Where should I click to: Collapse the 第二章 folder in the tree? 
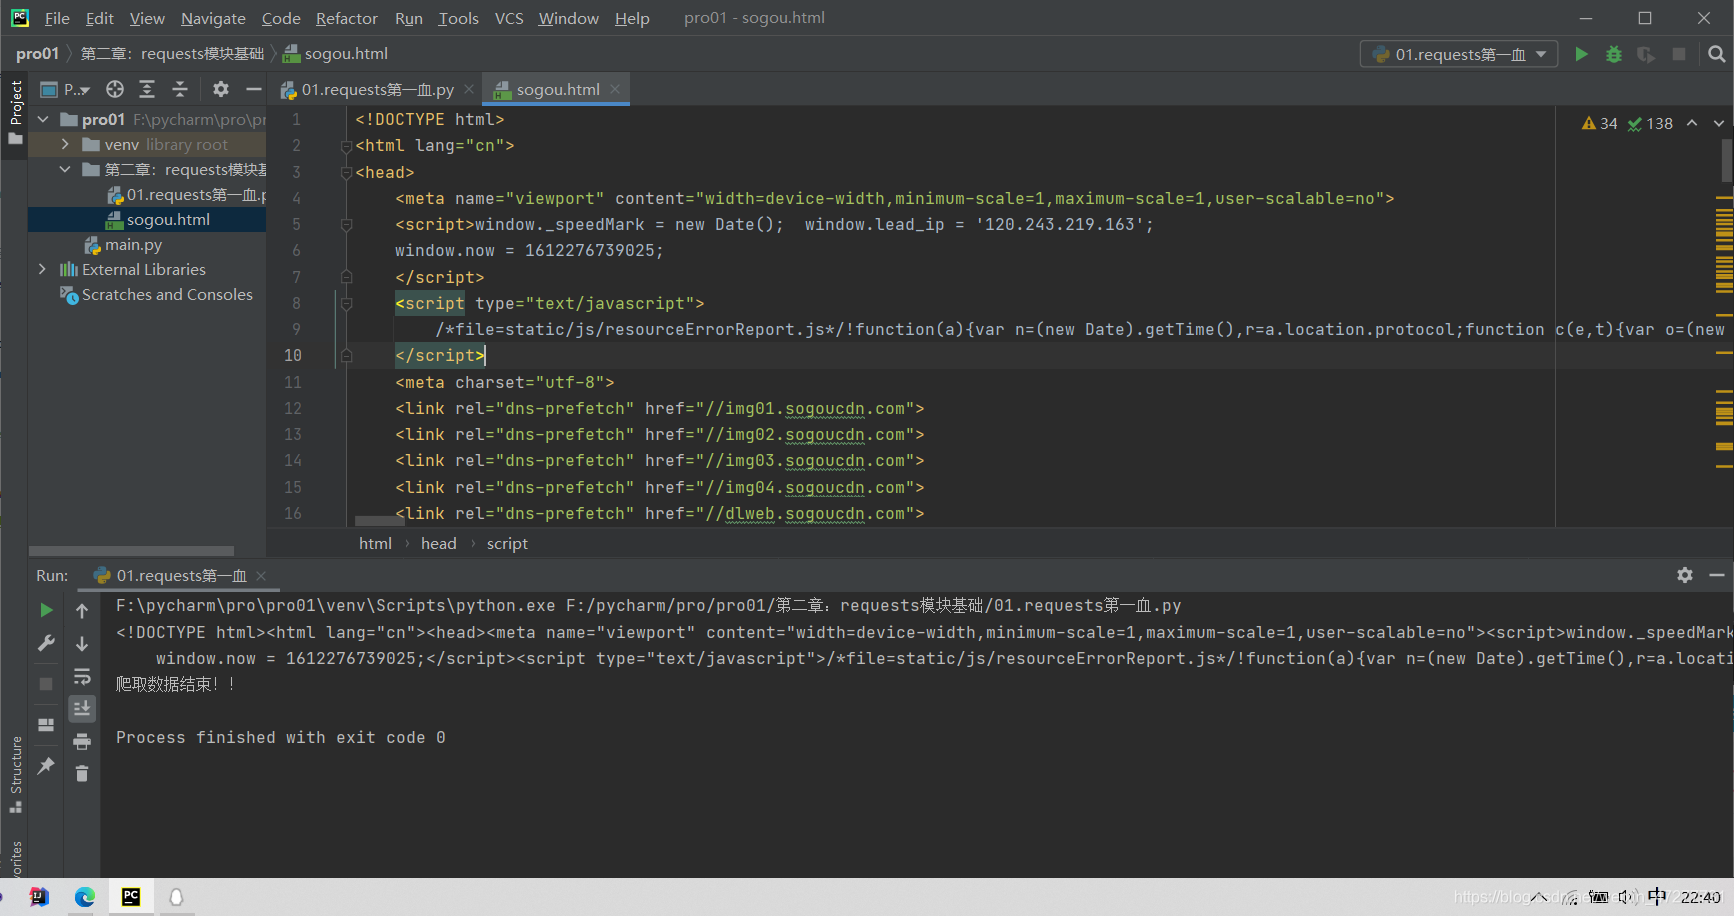[65, 169]
